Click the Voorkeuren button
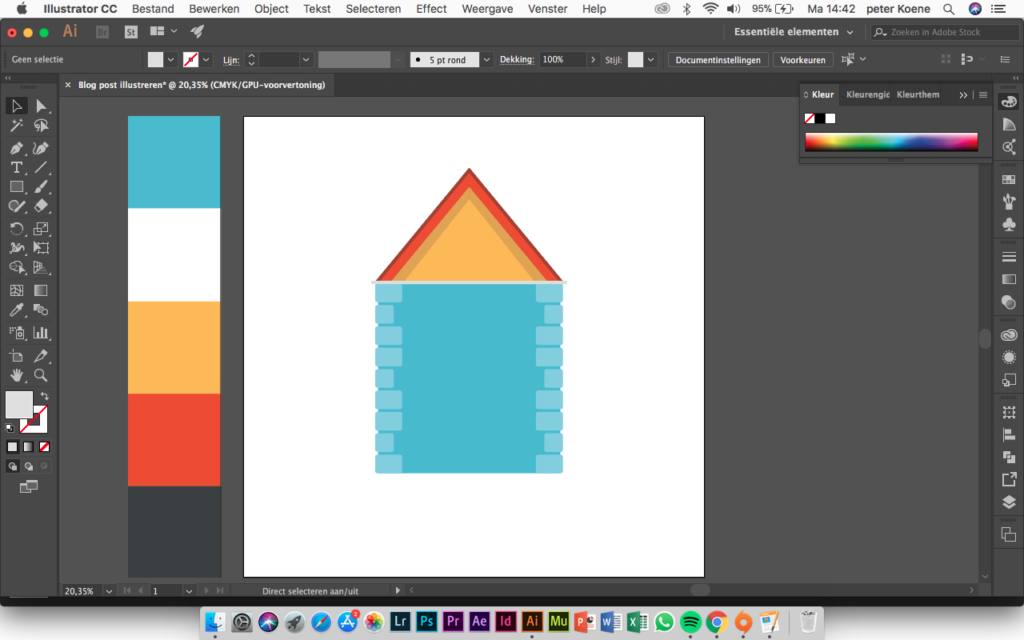The height and width of the screenshot is (640, 1024). tap(803, 59)
